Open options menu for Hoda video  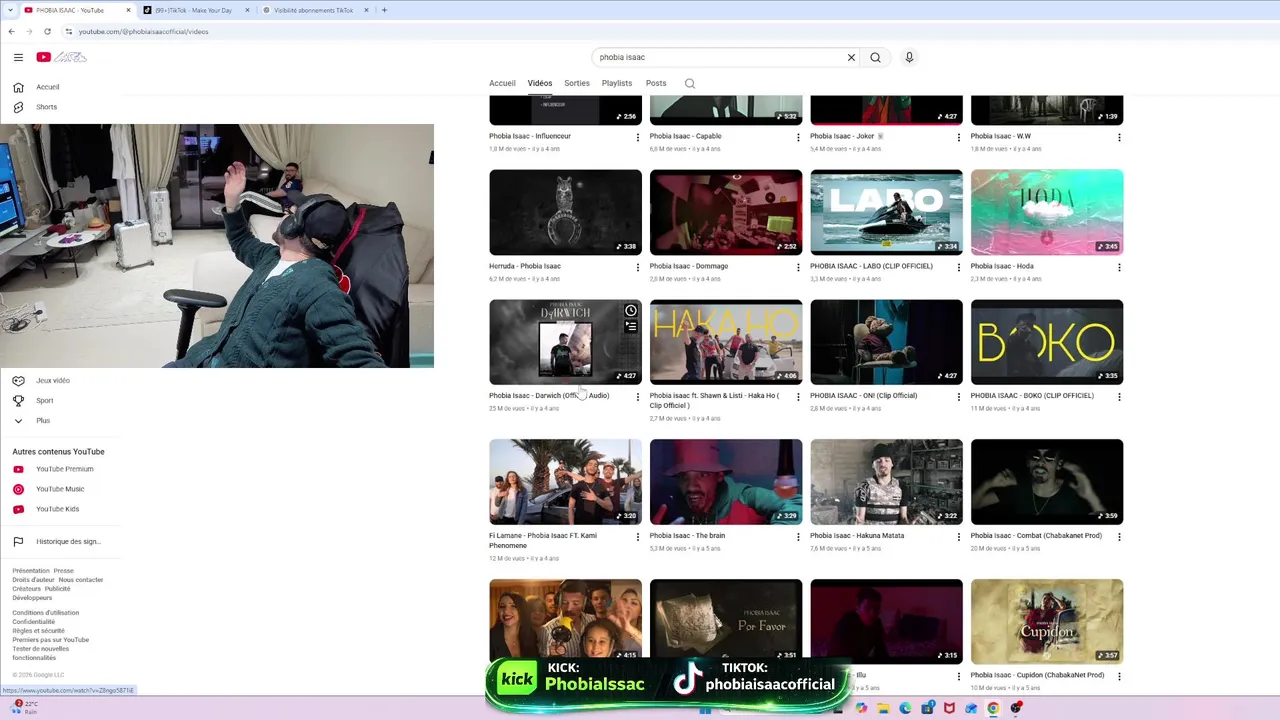tap(1119, 267)
